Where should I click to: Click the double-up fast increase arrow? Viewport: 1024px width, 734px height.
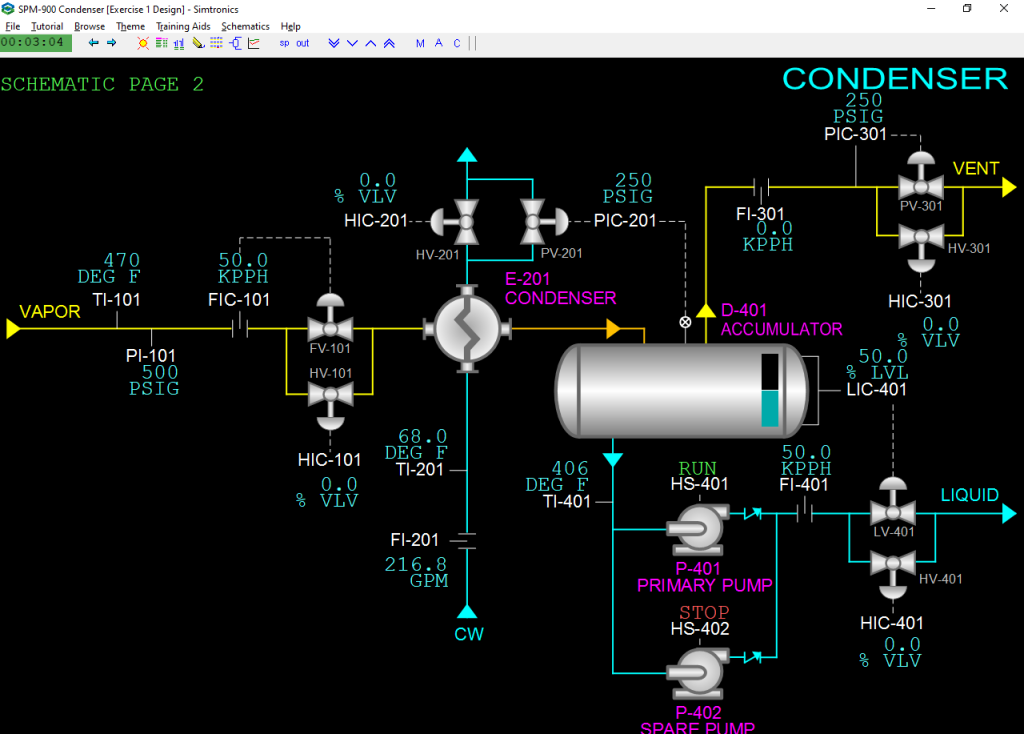pos(389,43)
